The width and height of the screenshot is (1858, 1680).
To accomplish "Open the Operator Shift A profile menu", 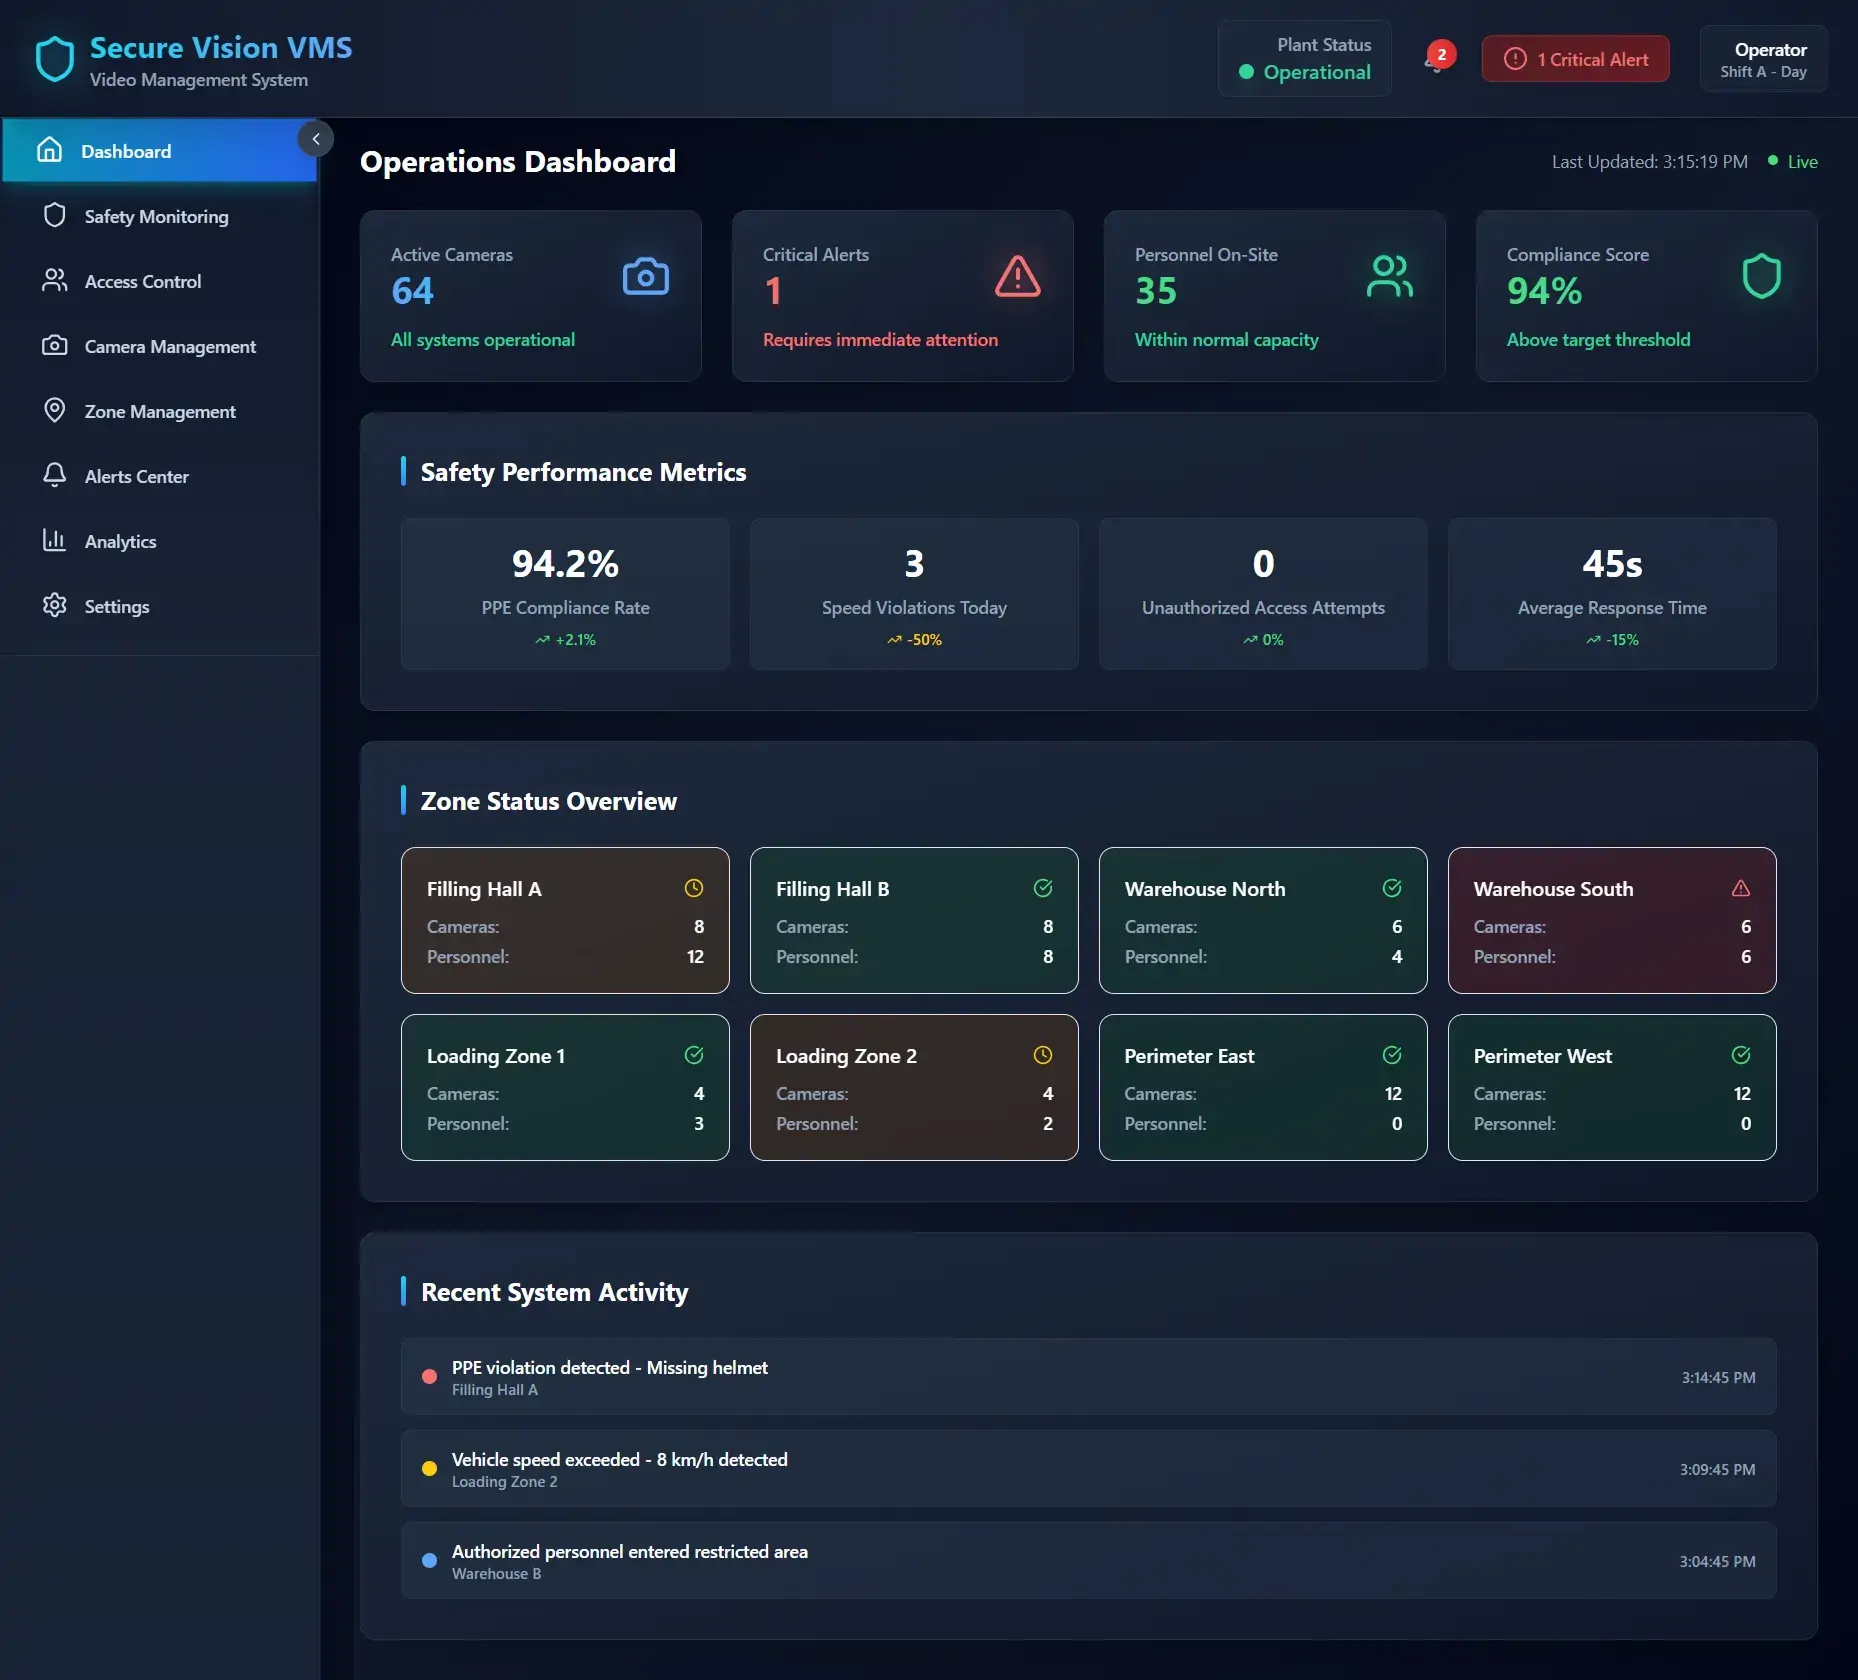I will pos(1763,59).
